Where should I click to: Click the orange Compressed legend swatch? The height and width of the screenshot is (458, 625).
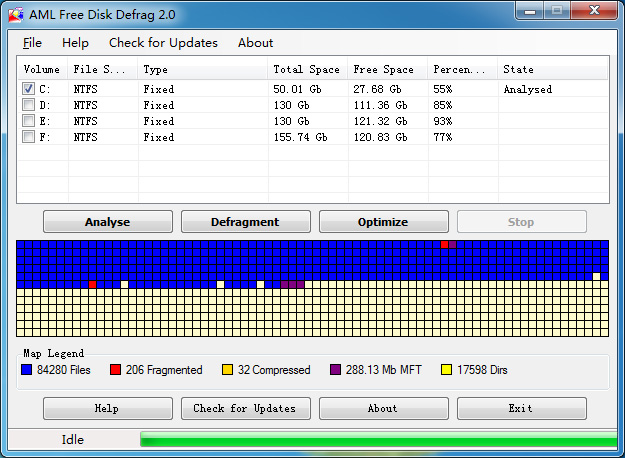227,370
